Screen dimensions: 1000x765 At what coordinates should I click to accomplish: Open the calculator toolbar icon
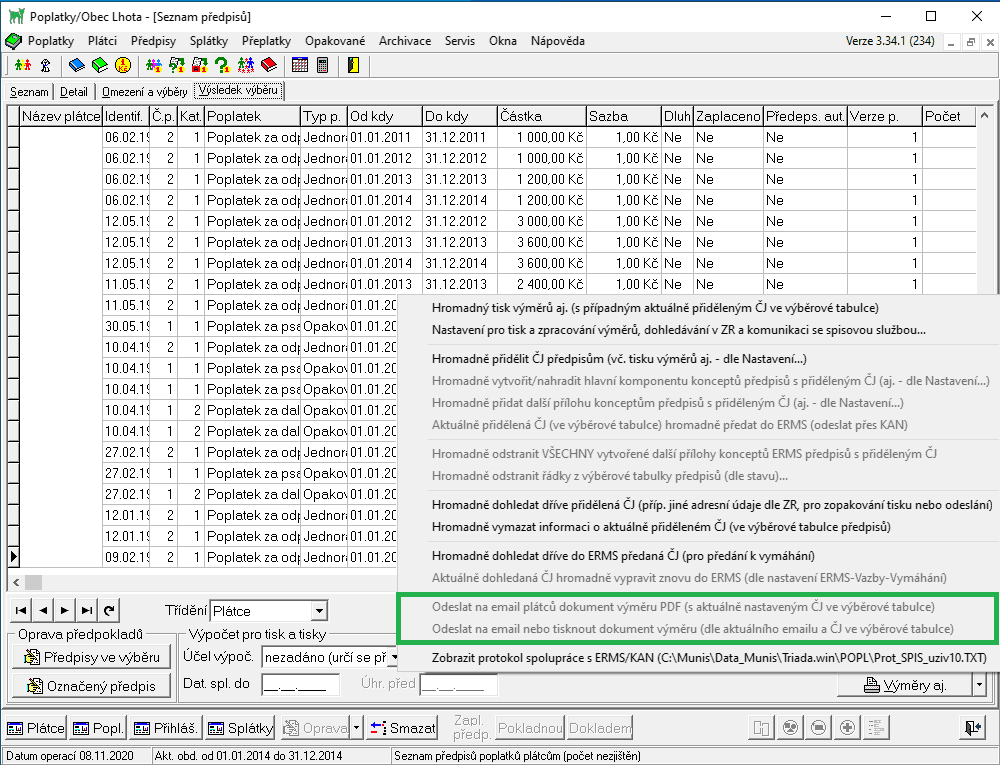pos(322,66)
